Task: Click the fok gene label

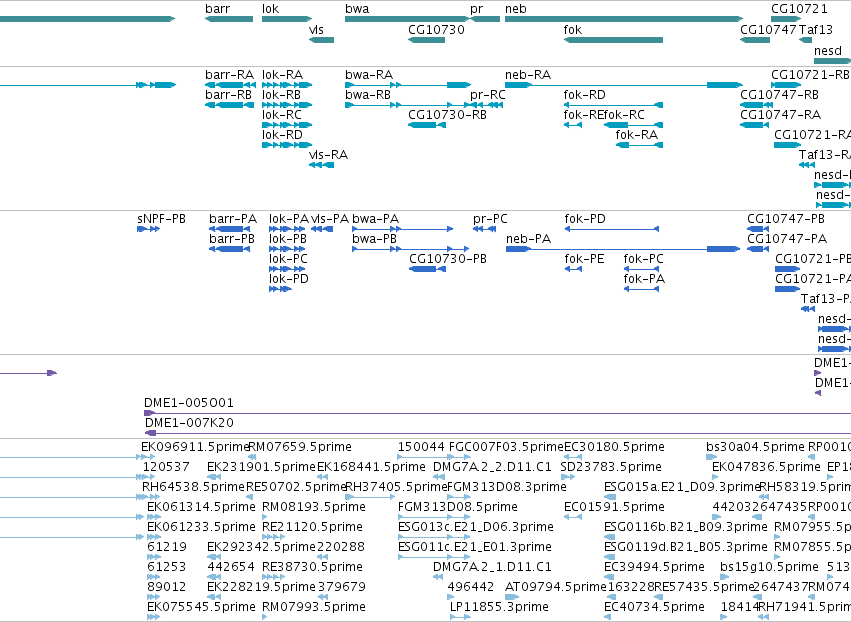Action: click(x=573, y=29)
